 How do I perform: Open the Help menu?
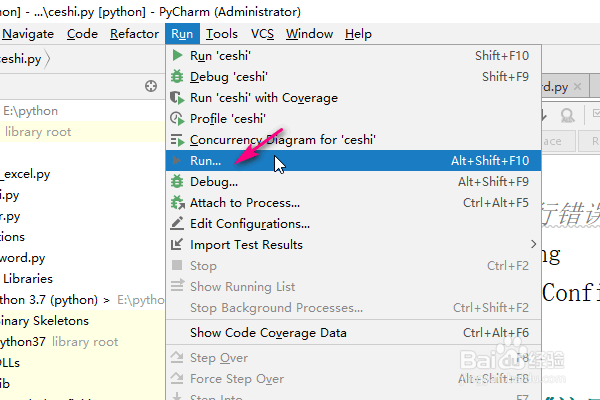(358, 34)
